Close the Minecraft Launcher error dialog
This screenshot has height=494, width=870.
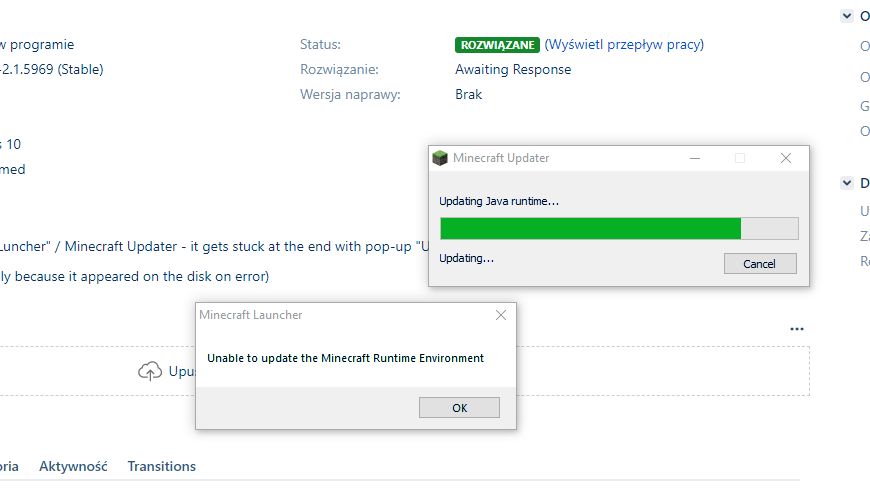click(x=500, y=315)
